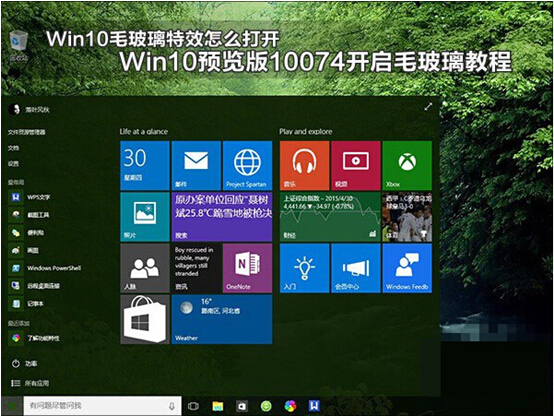Open the Music (音乐) headphones tile

click(305, 165)
